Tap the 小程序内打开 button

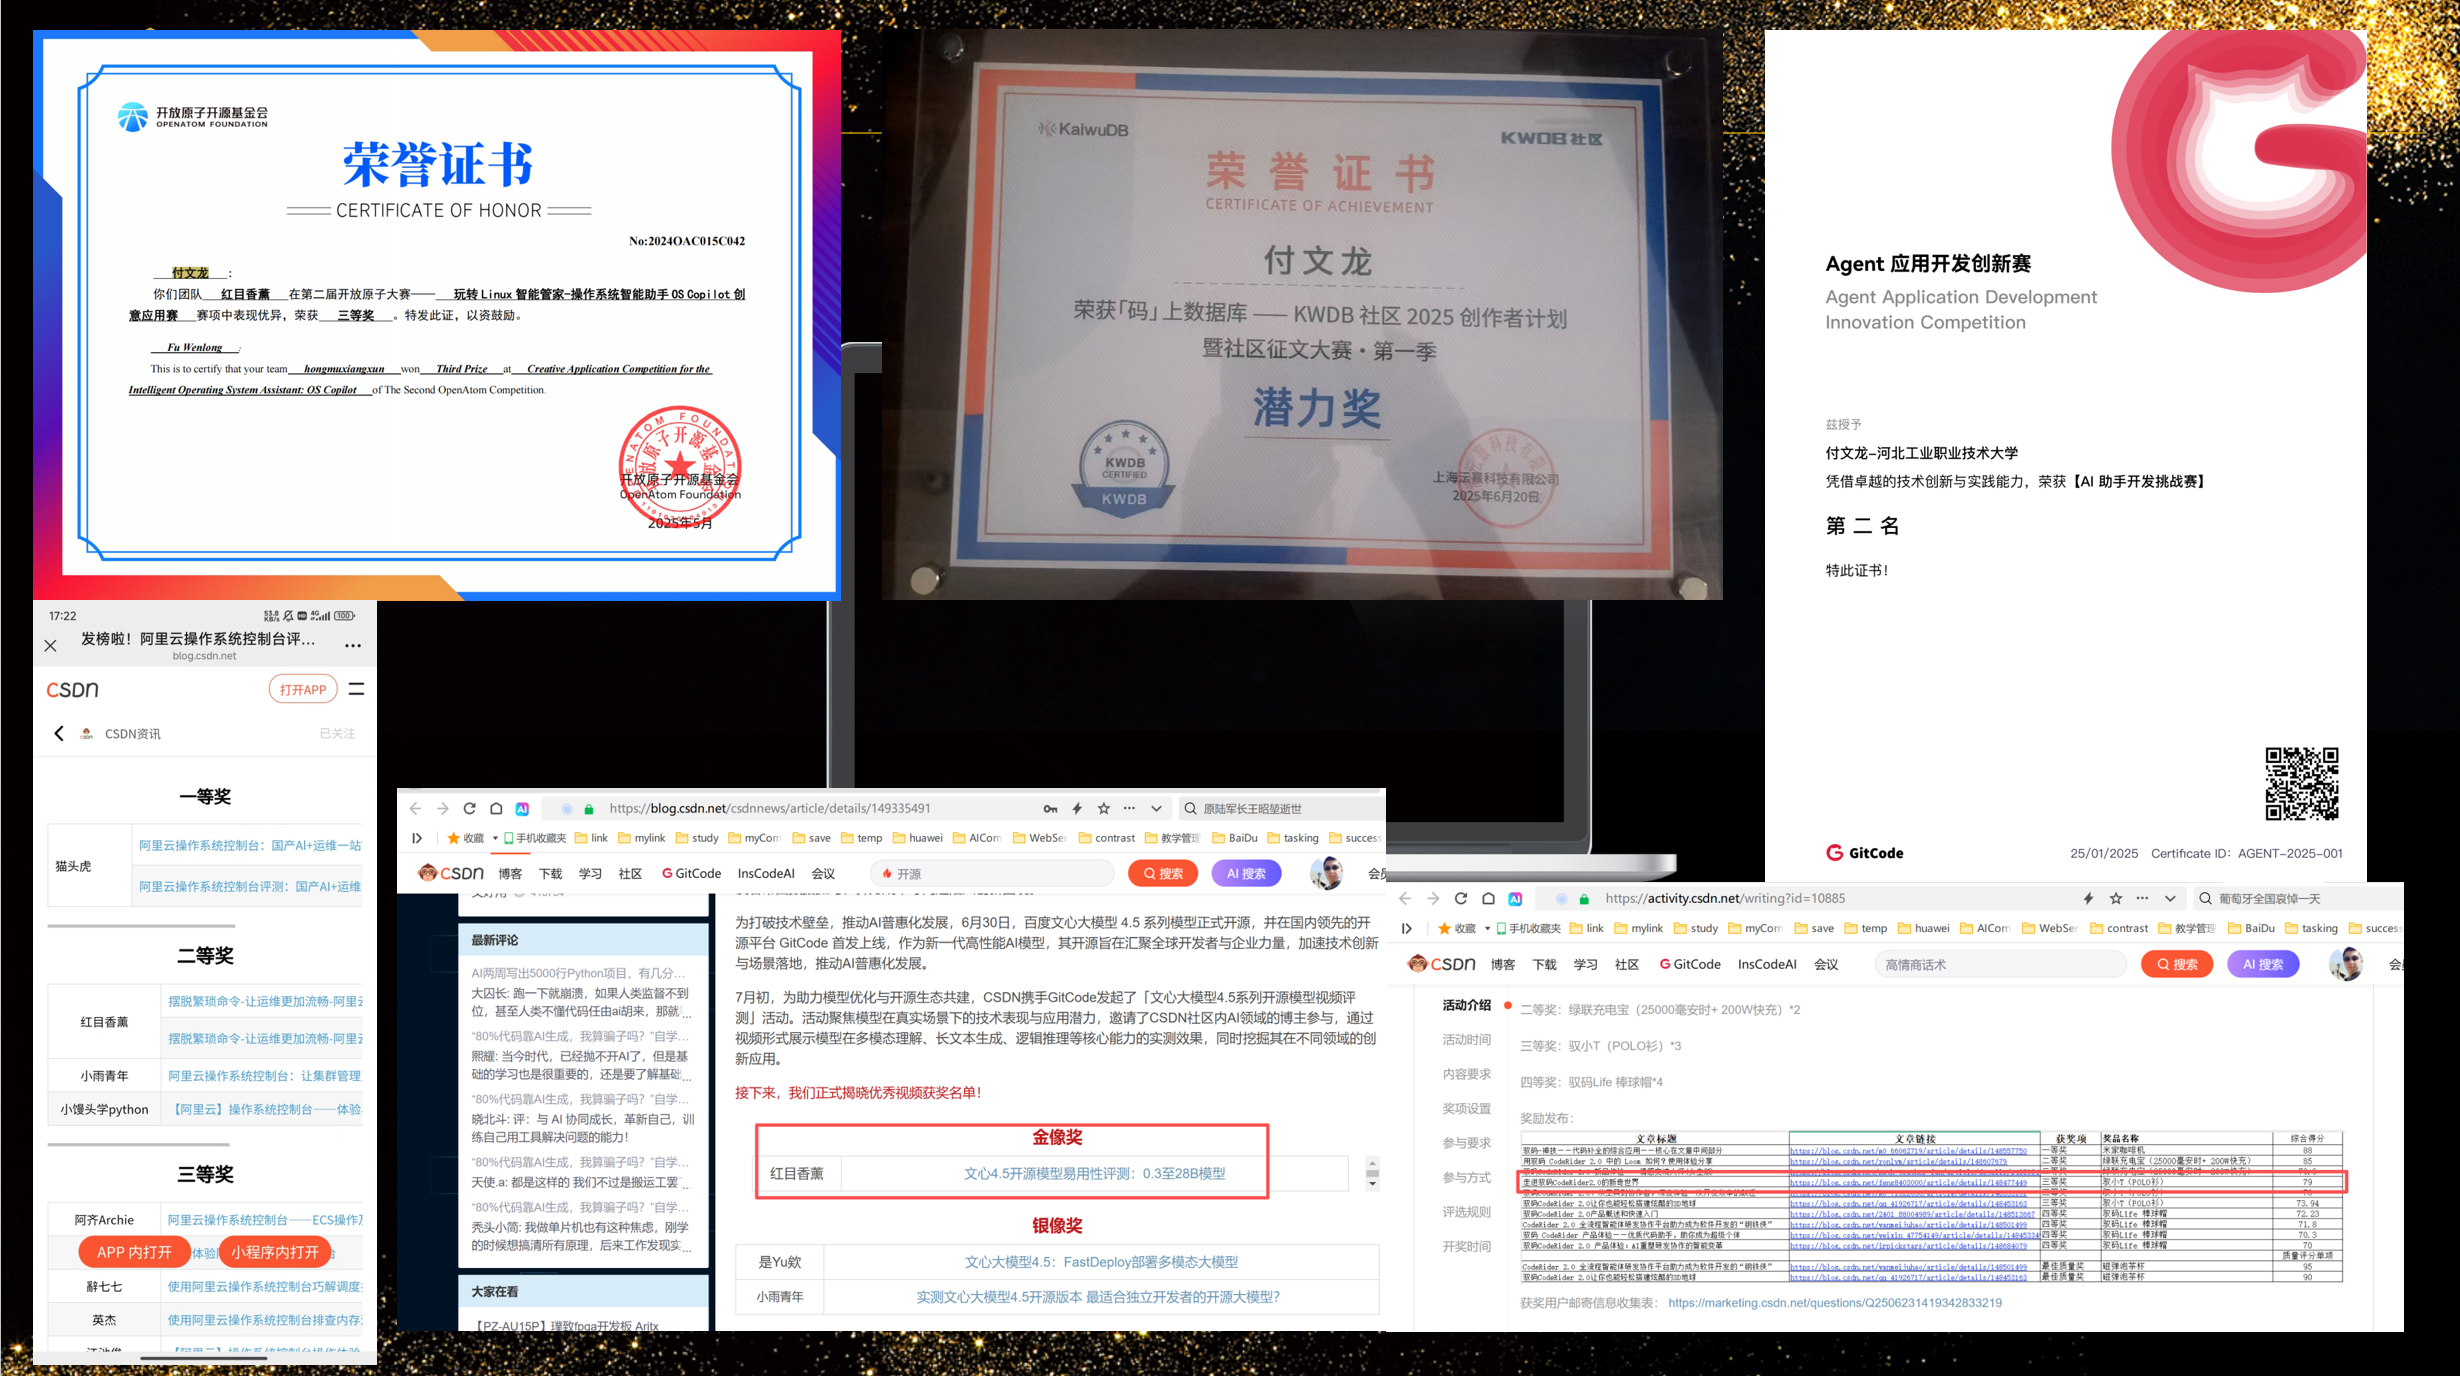tap(275, 1252)
